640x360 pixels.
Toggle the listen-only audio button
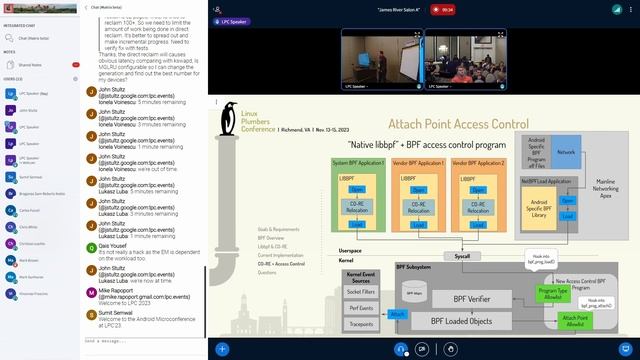pyautogui.click(x=401, y=349)
